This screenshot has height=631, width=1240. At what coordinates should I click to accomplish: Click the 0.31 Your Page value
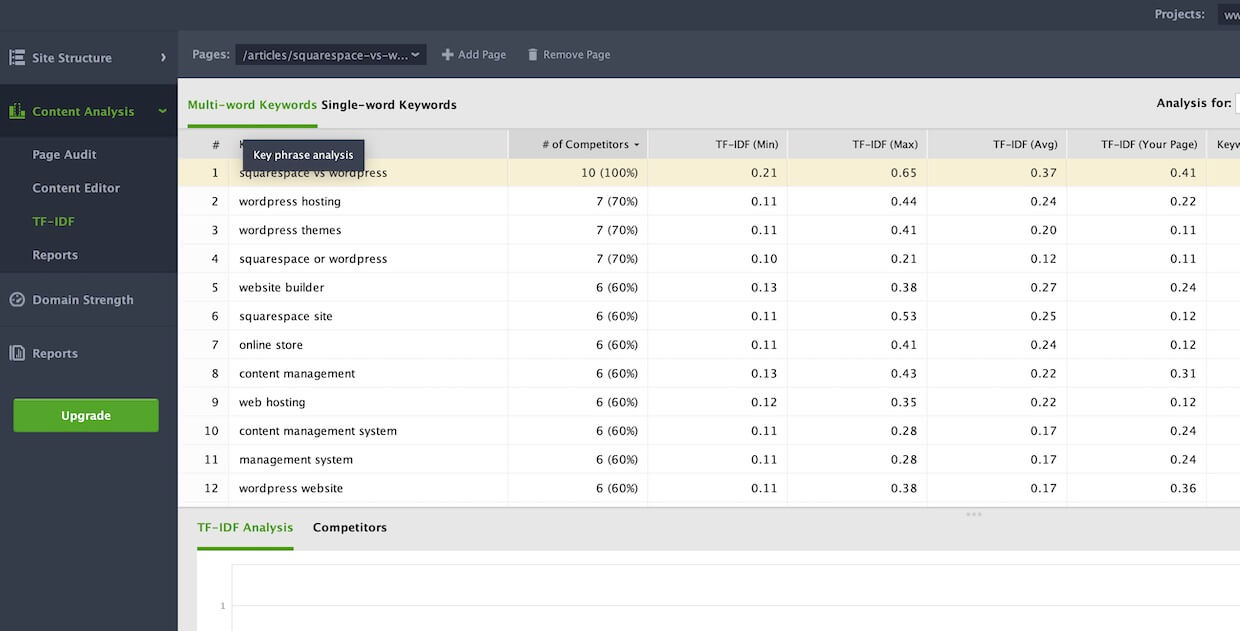tap(1183, 373)
